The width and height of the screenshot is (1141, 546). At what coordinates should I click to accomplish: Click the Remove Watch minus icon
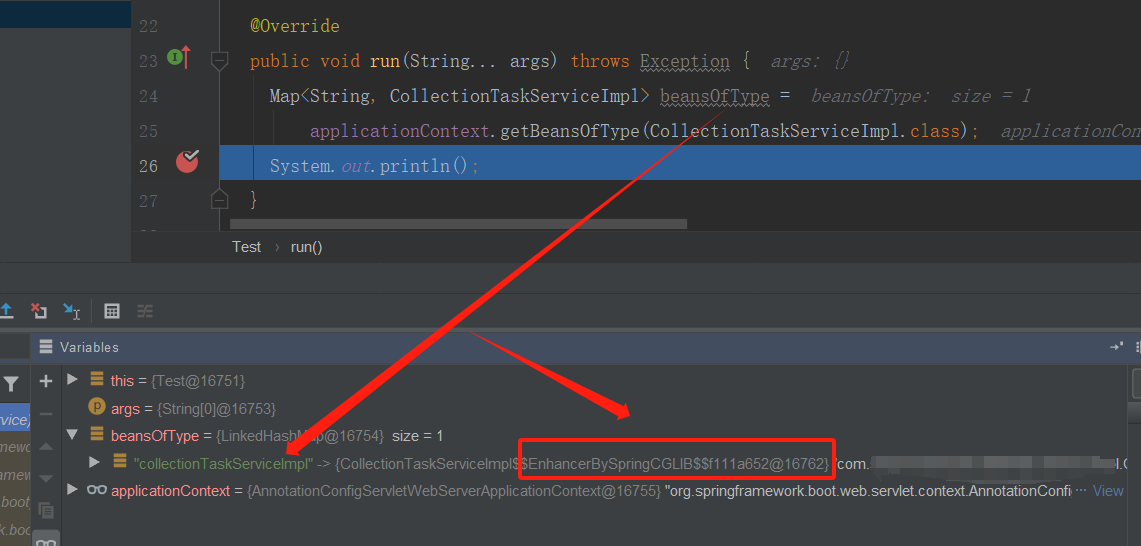coord(46,414)
